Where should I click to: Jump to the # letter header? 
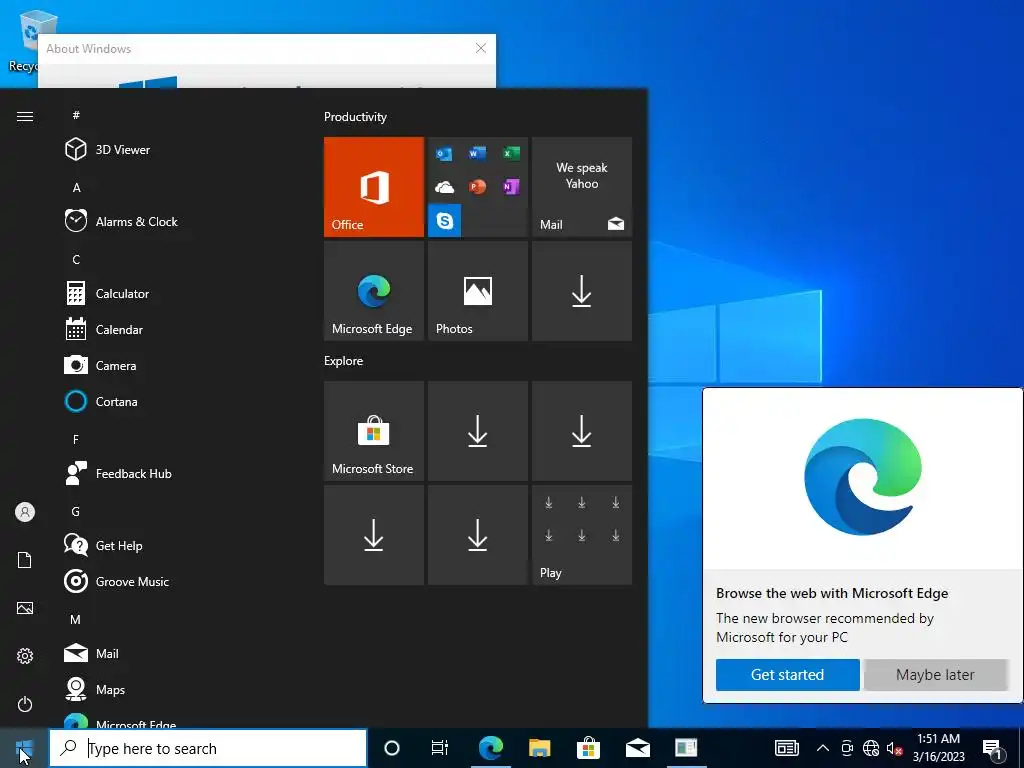point(76,115)
